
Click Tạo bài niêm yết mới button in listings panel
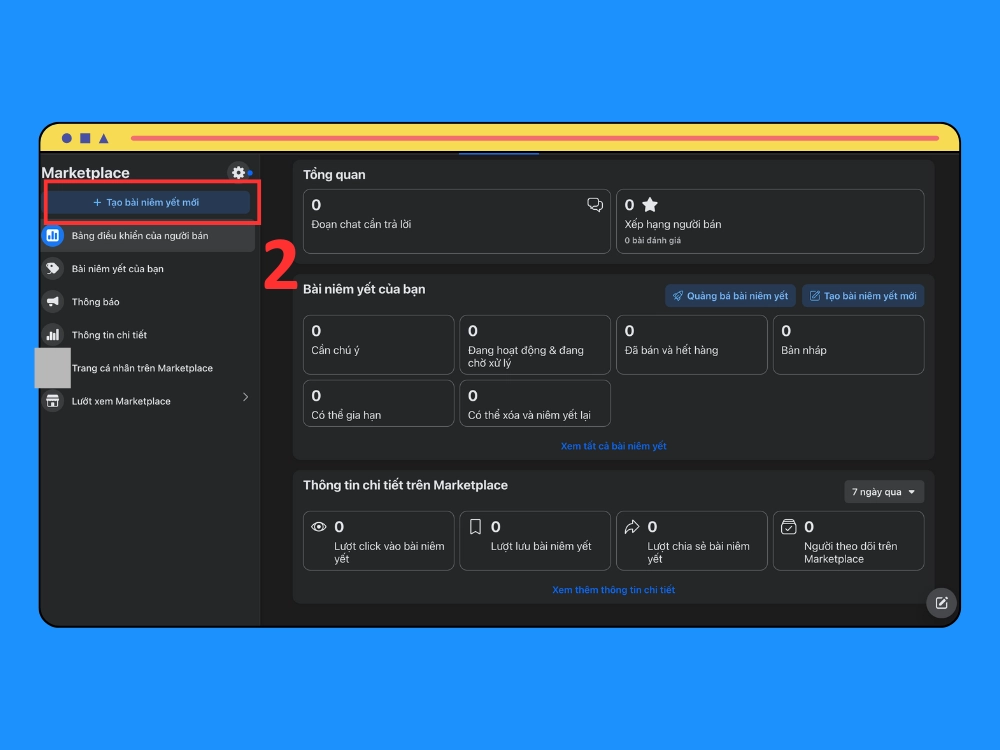click(863, 296)
